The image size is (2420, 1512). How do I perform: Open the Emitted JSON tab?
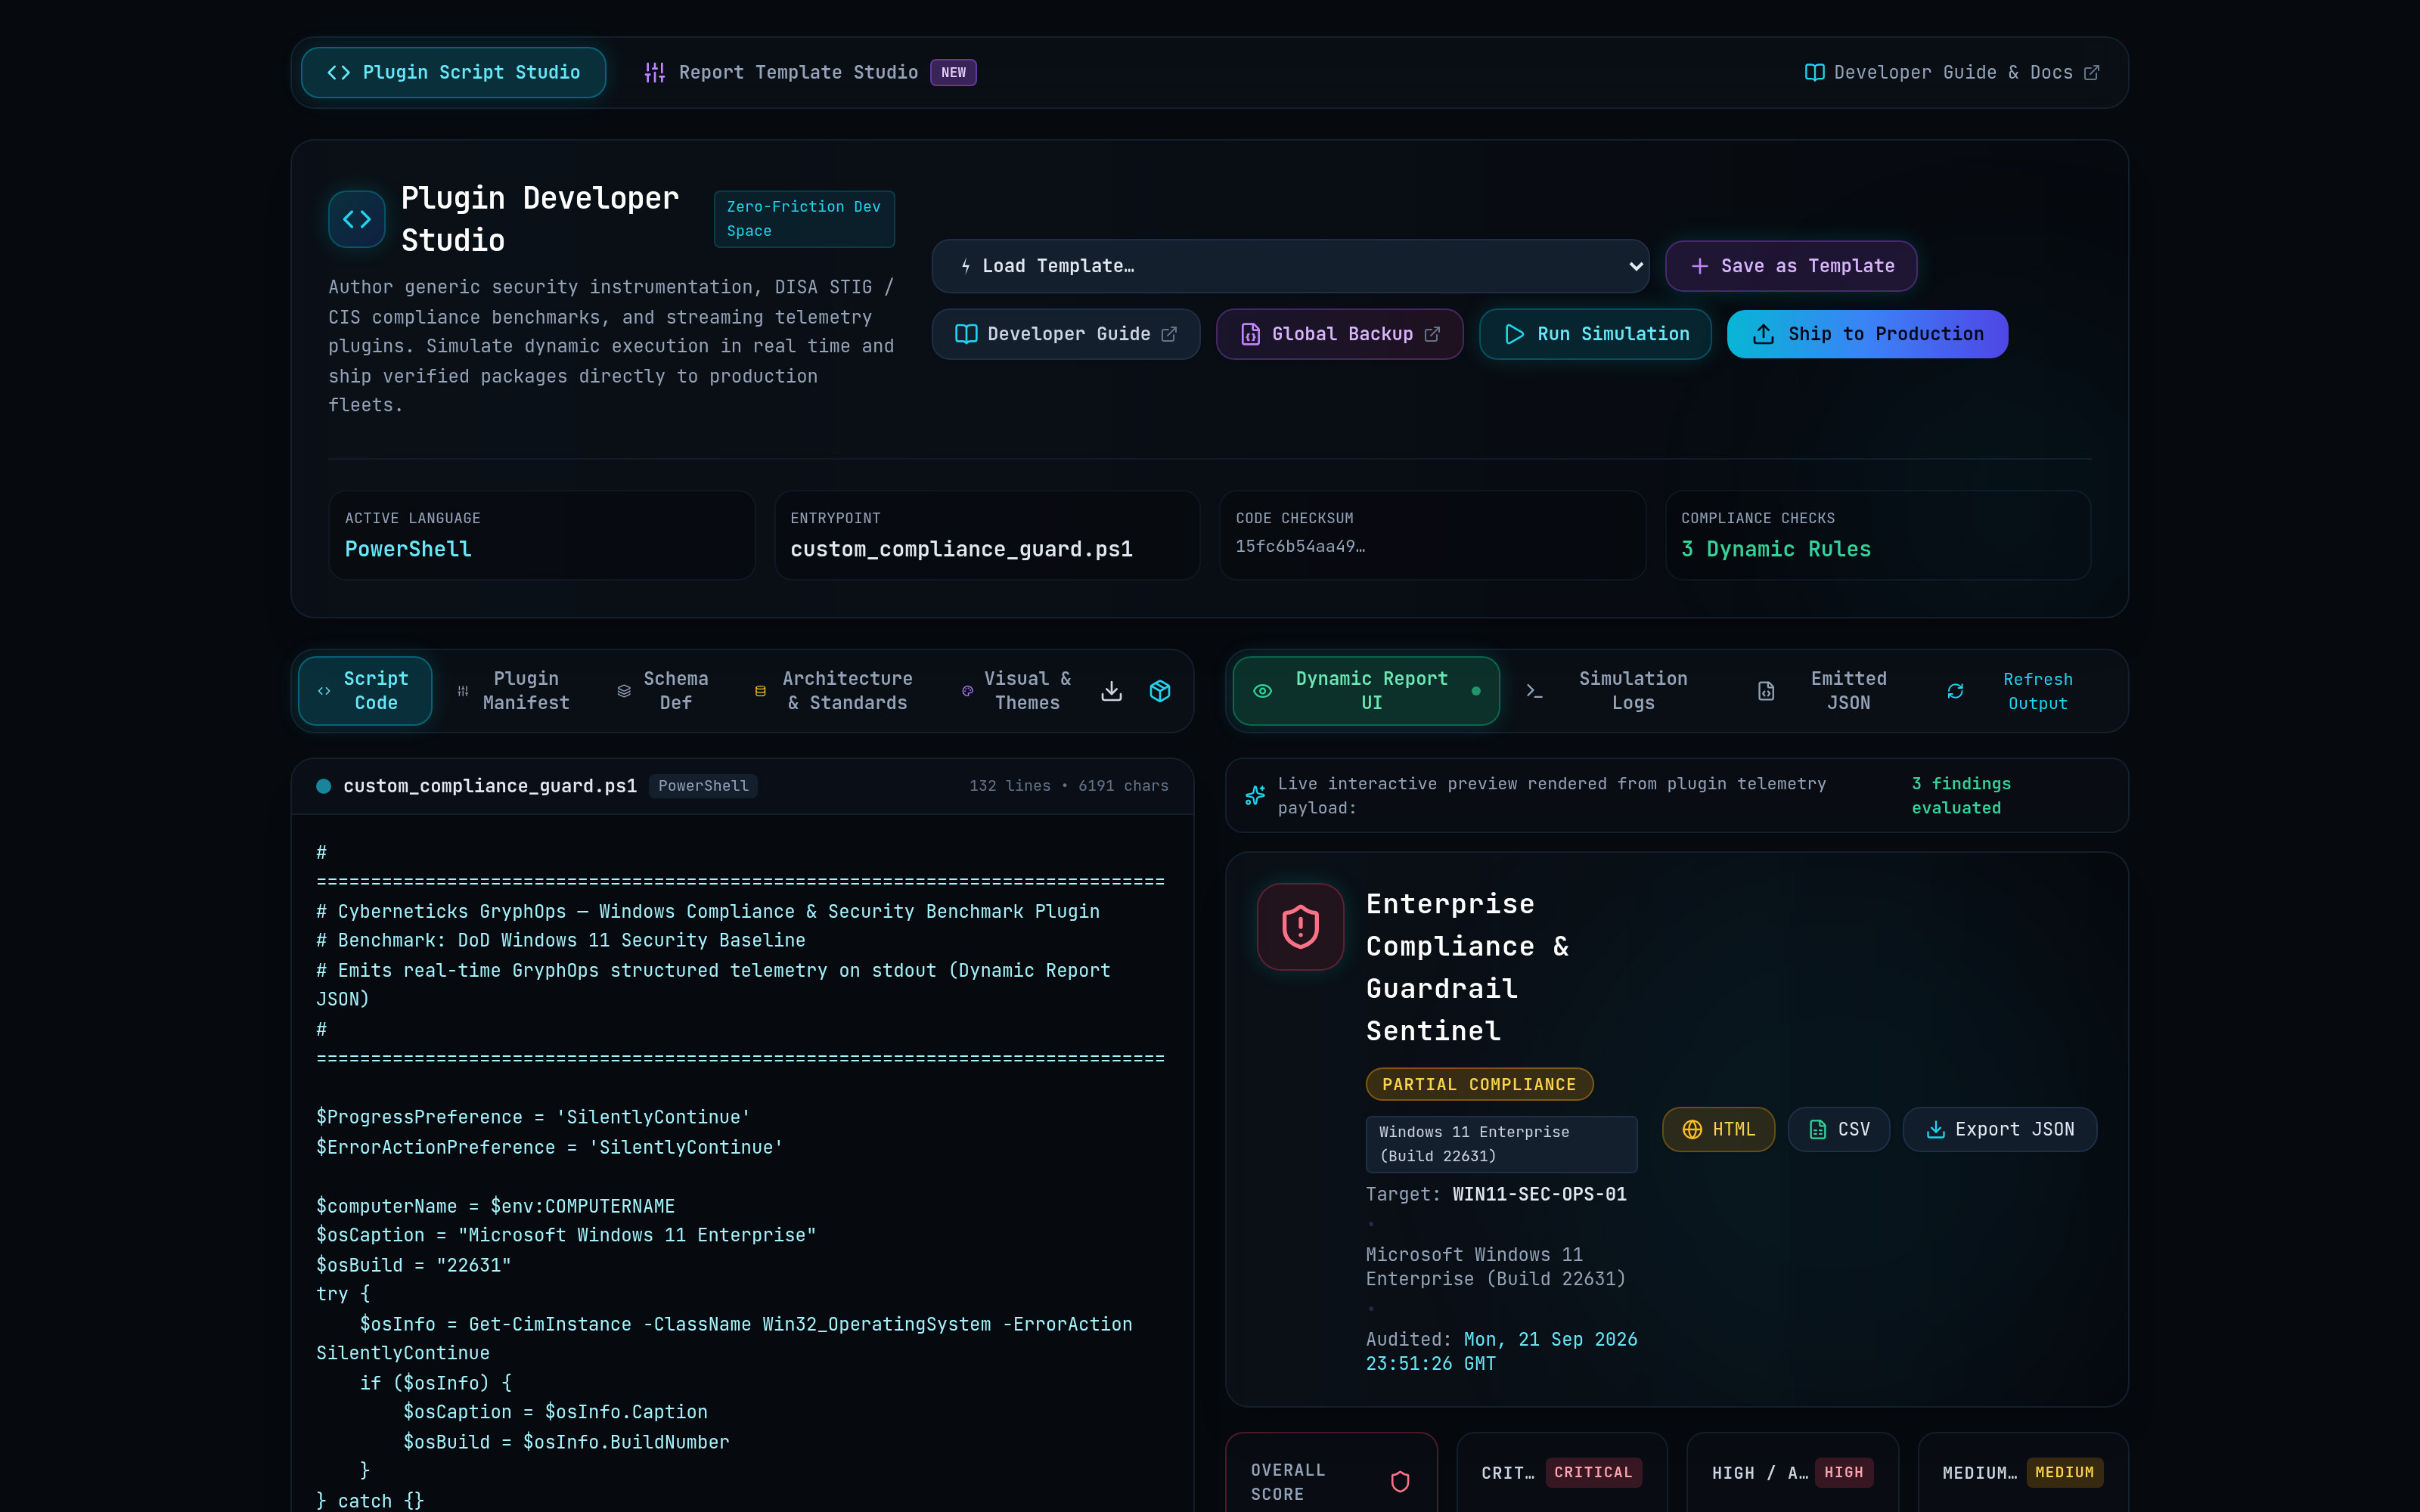[x=1834, y=691]
